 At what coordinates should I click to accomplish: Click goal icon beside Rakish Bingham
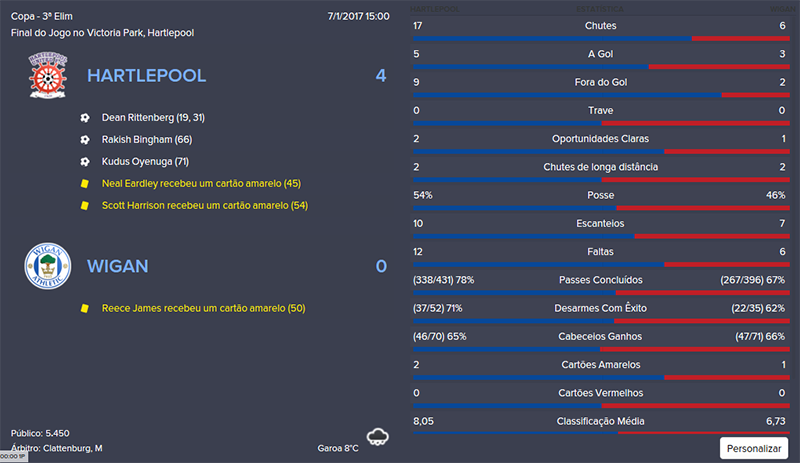(85, 139)
